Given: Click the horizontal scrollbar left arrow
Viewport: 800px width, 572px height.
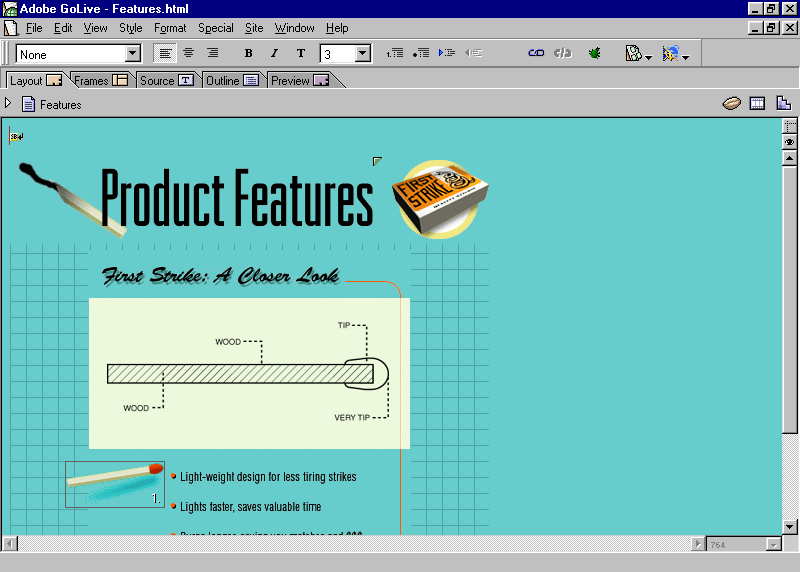Looking at the screenshot, I should (10, 544).
